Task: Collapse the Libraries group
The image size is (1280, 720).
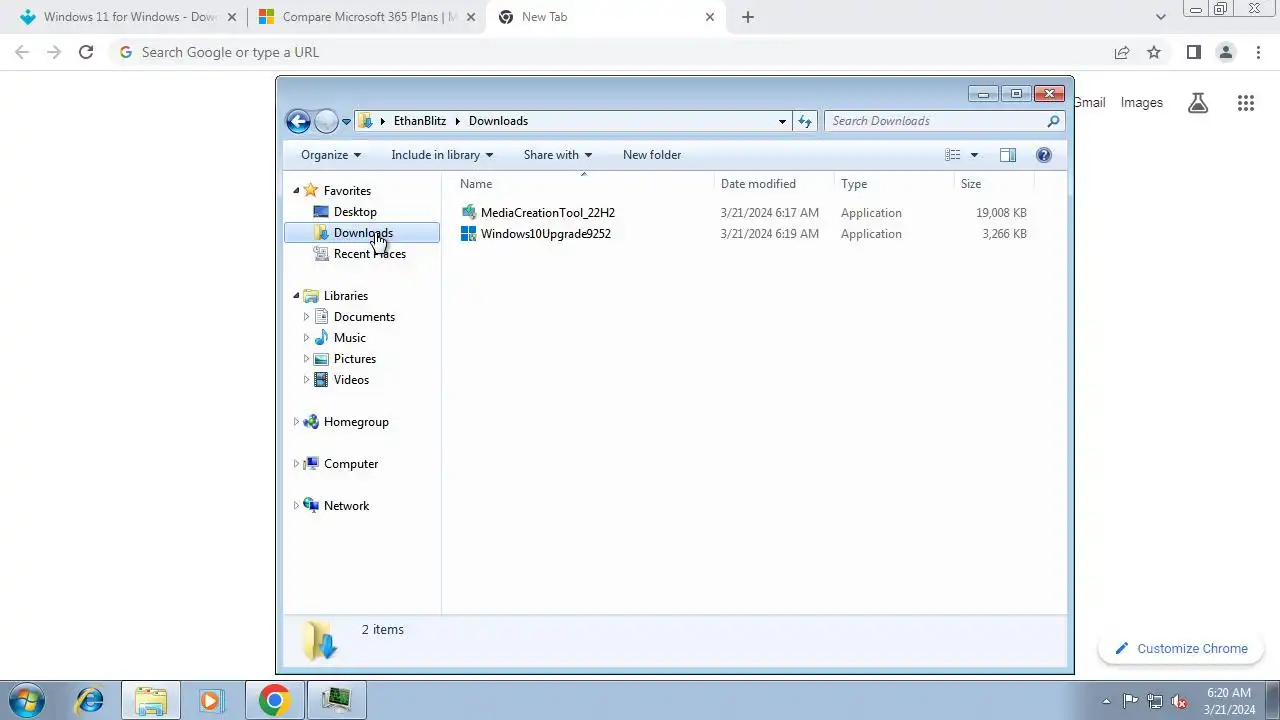Action: point(296,296)
